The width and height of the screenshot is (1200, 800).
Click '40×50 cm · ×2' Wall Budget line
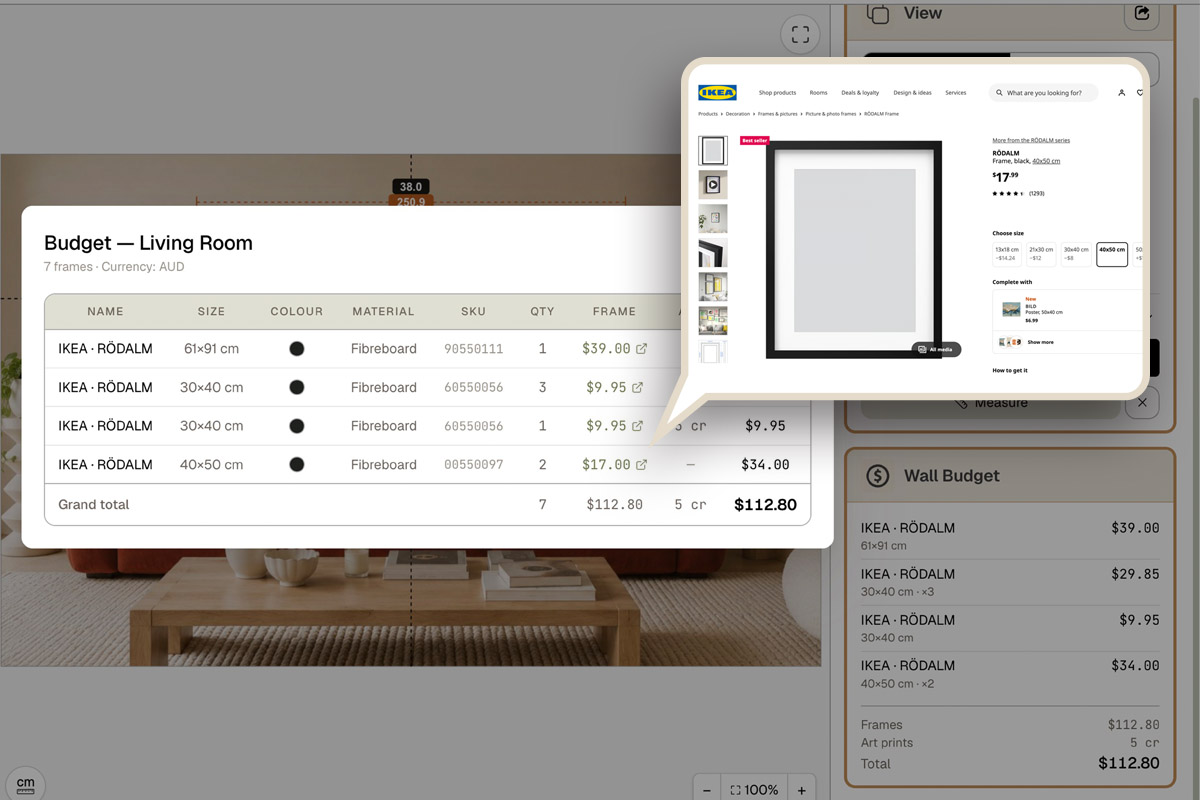(x=897, y=684)
